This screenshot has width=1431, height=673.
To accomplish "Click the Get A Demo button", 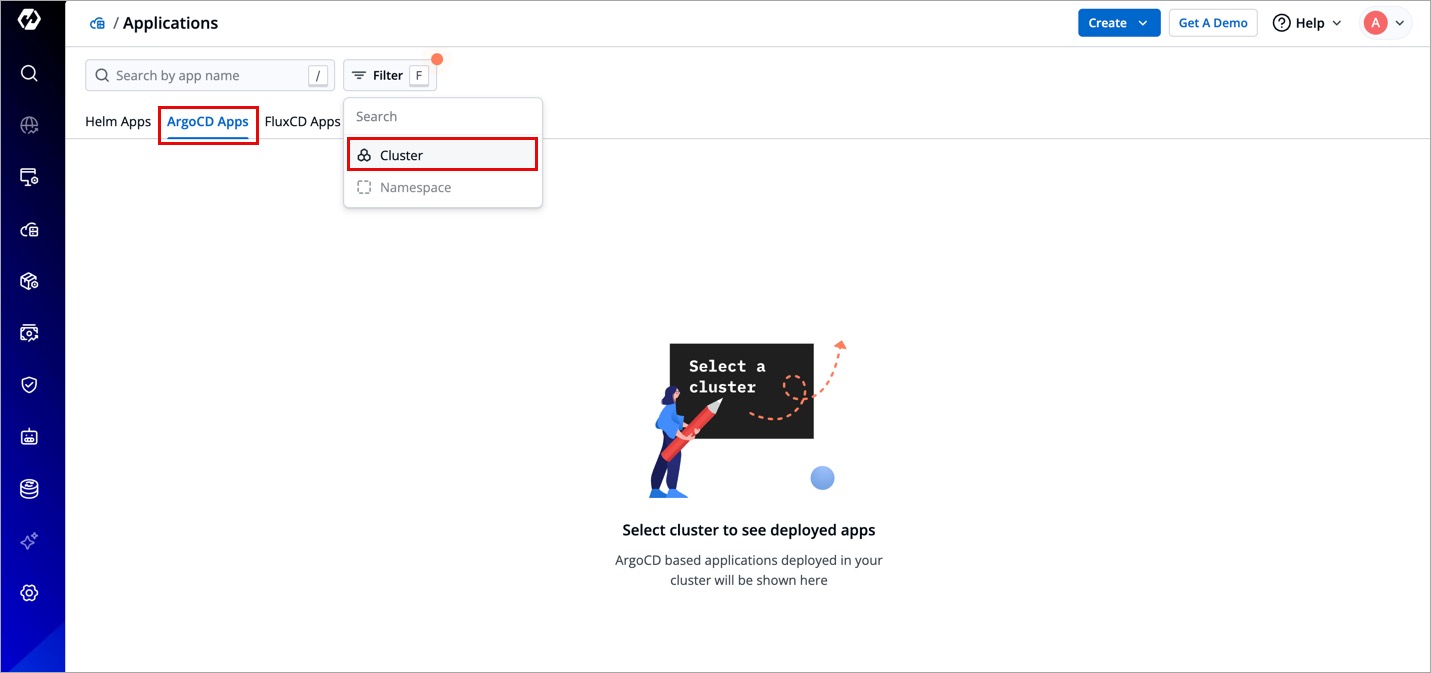I will pos(1212,23).
